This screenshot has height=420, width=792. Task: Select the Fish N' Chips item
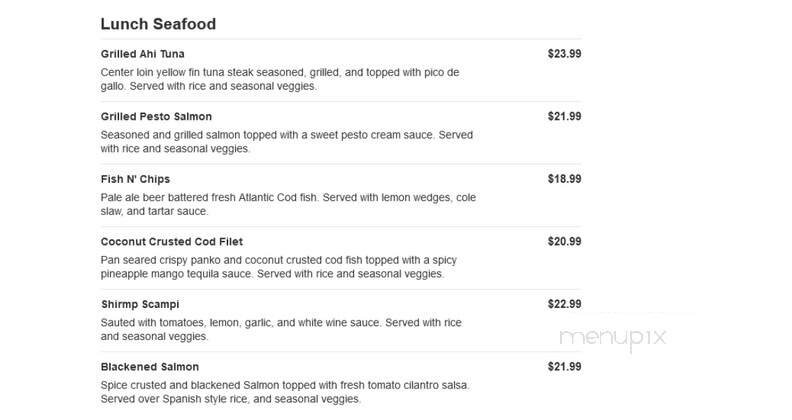click(x=135, y=180)
